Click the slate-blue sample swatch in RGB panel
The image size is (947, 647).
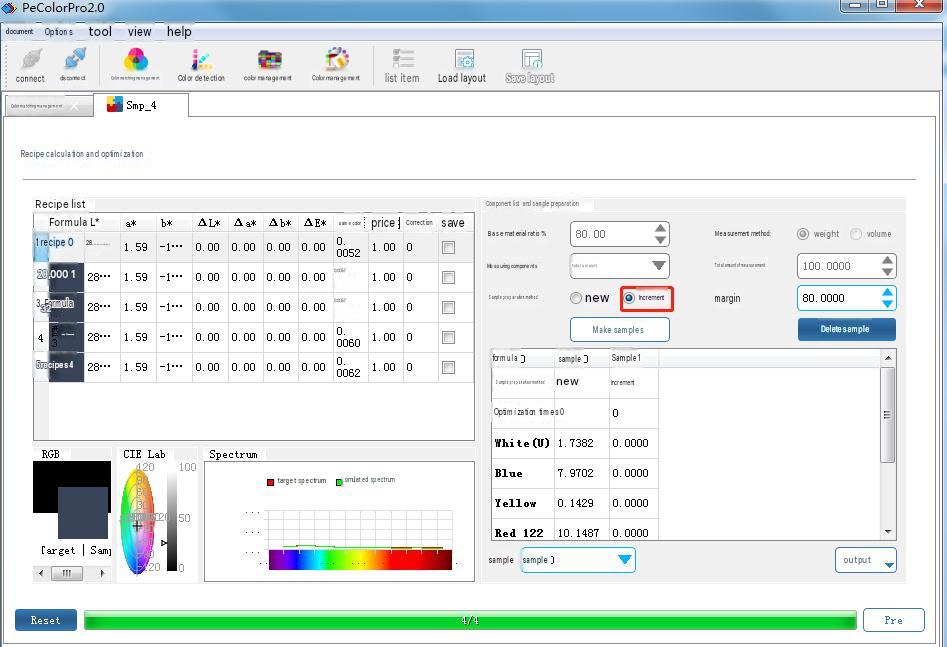pyautogui.click(x=83, y=513)
